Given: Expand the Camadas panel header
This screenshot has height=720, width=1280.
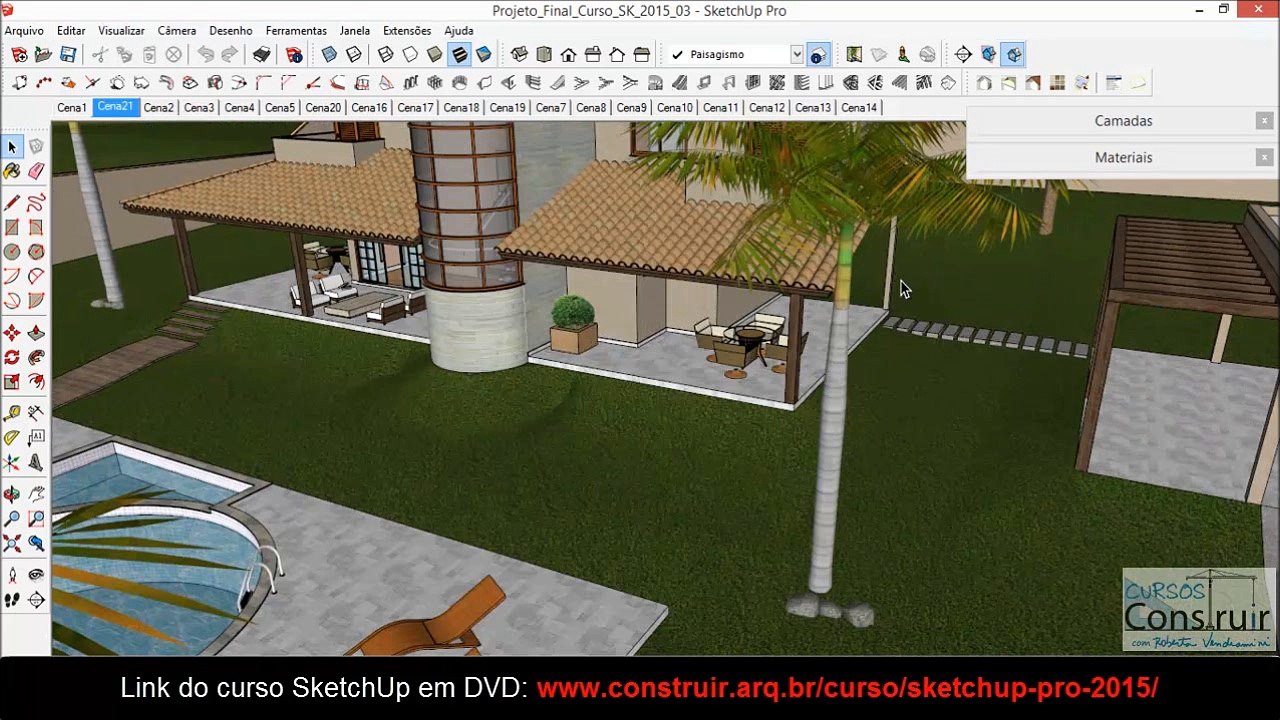Looking at the screenshot, I should tap(1123, 121).
